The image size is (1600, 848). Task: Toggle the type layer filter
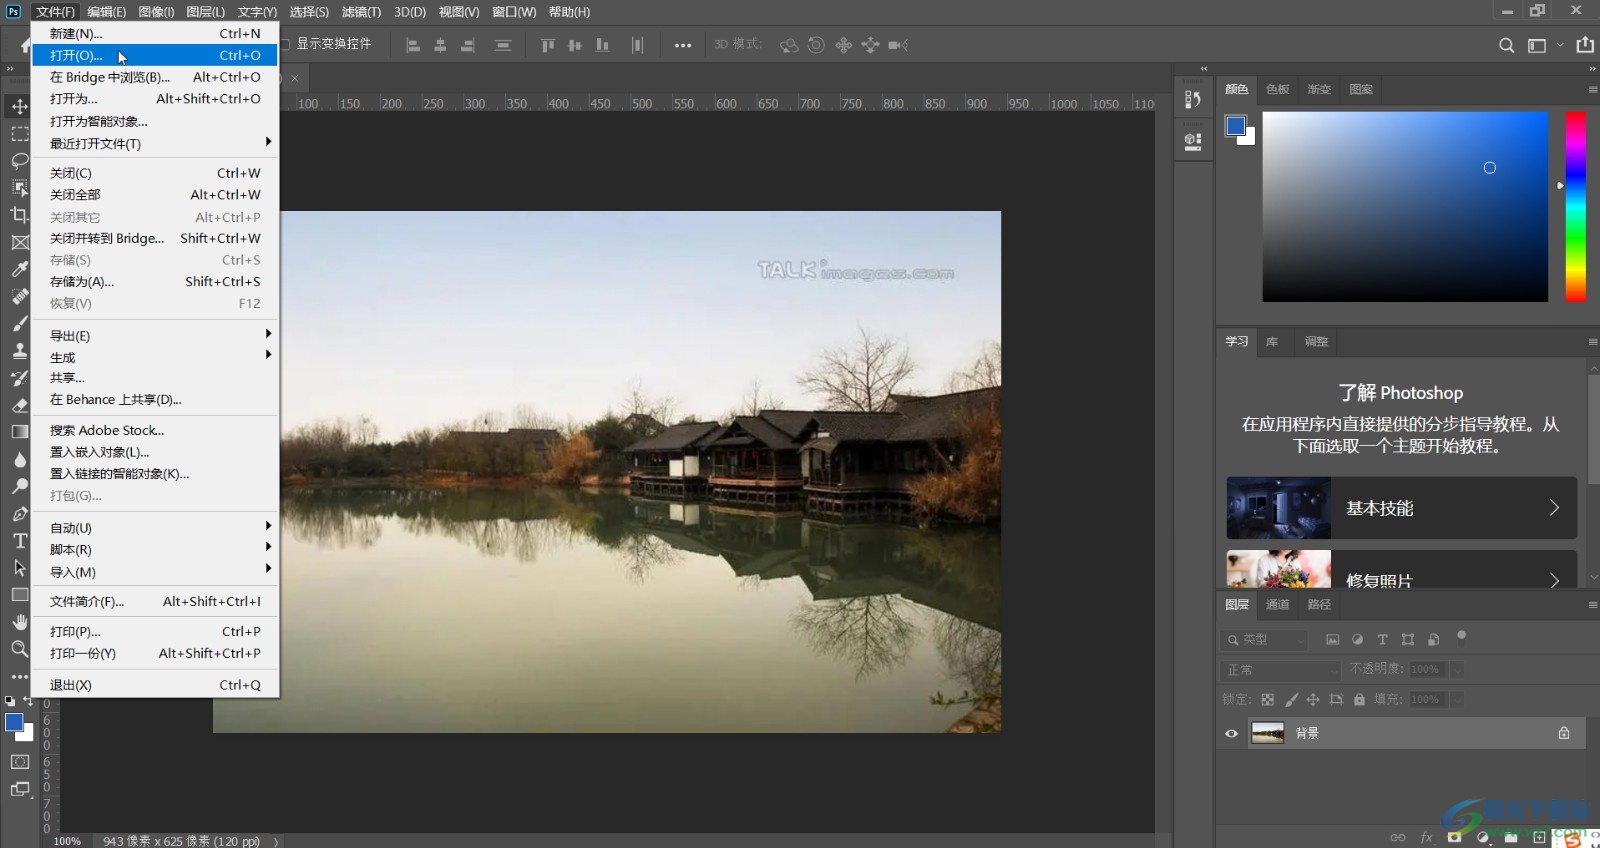1382,639
